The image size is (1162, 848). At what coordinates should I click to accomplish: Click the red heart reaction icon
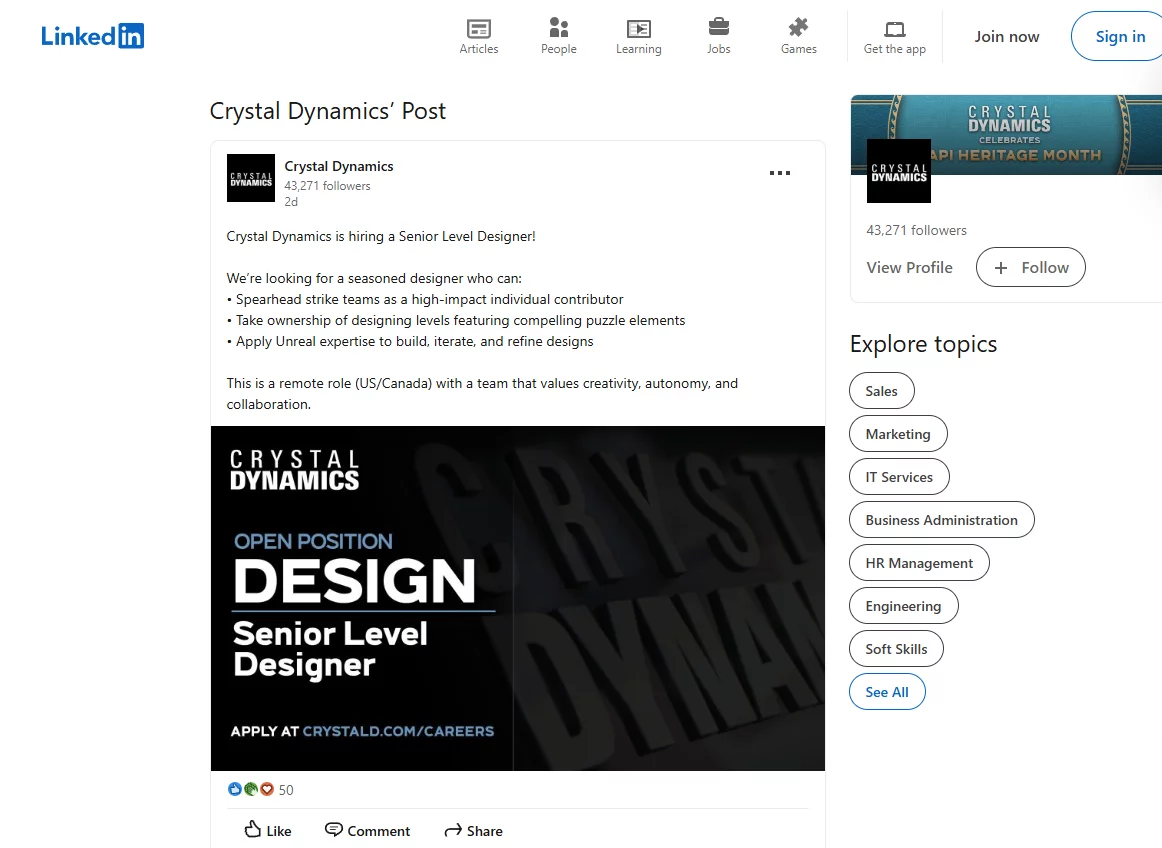coord(267,789)
